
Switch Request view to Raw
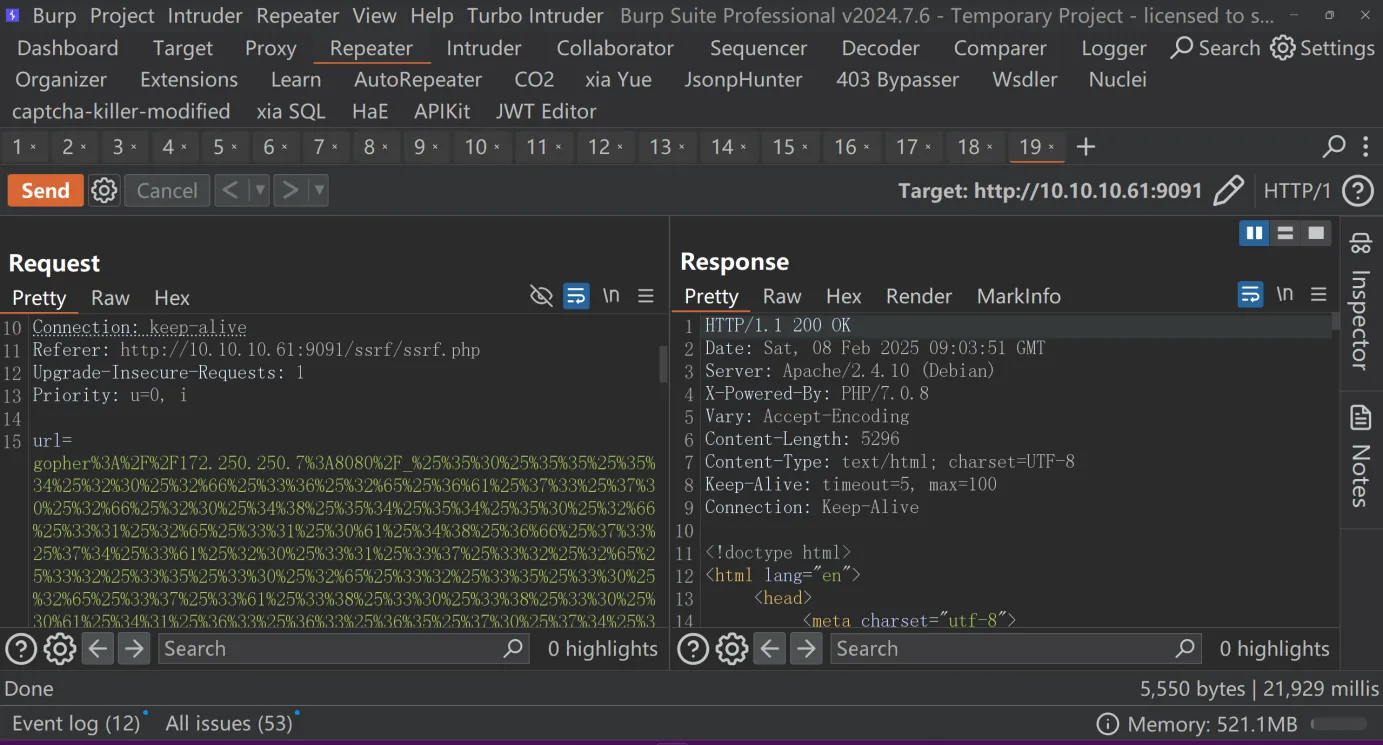point(110,298)
